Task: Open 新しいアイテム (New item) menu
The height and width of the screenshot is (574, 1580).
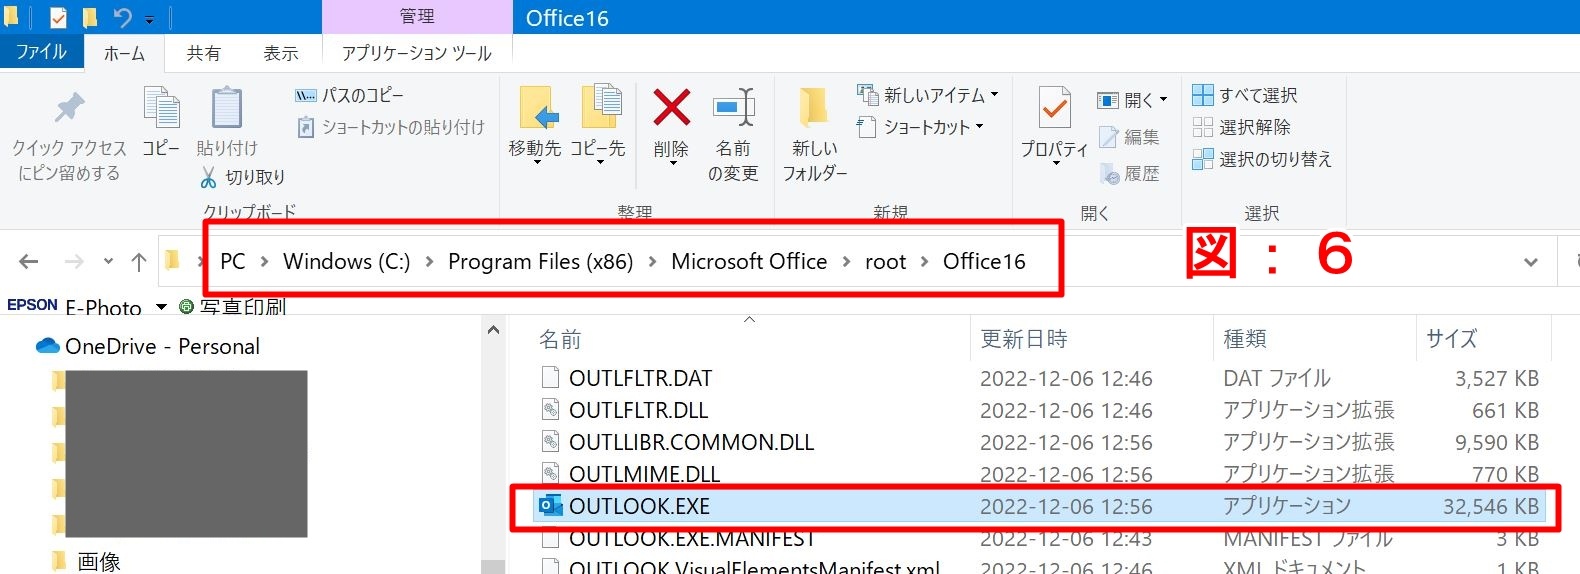Action: click(928, 95)
